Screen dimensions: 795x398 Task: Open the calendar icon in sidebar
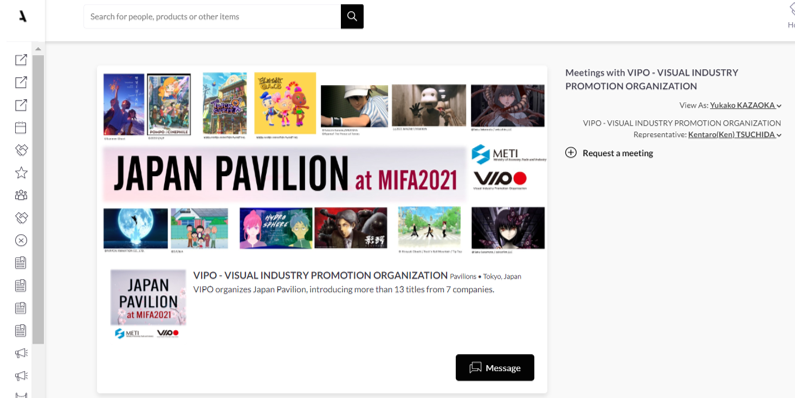click(21, 127)
